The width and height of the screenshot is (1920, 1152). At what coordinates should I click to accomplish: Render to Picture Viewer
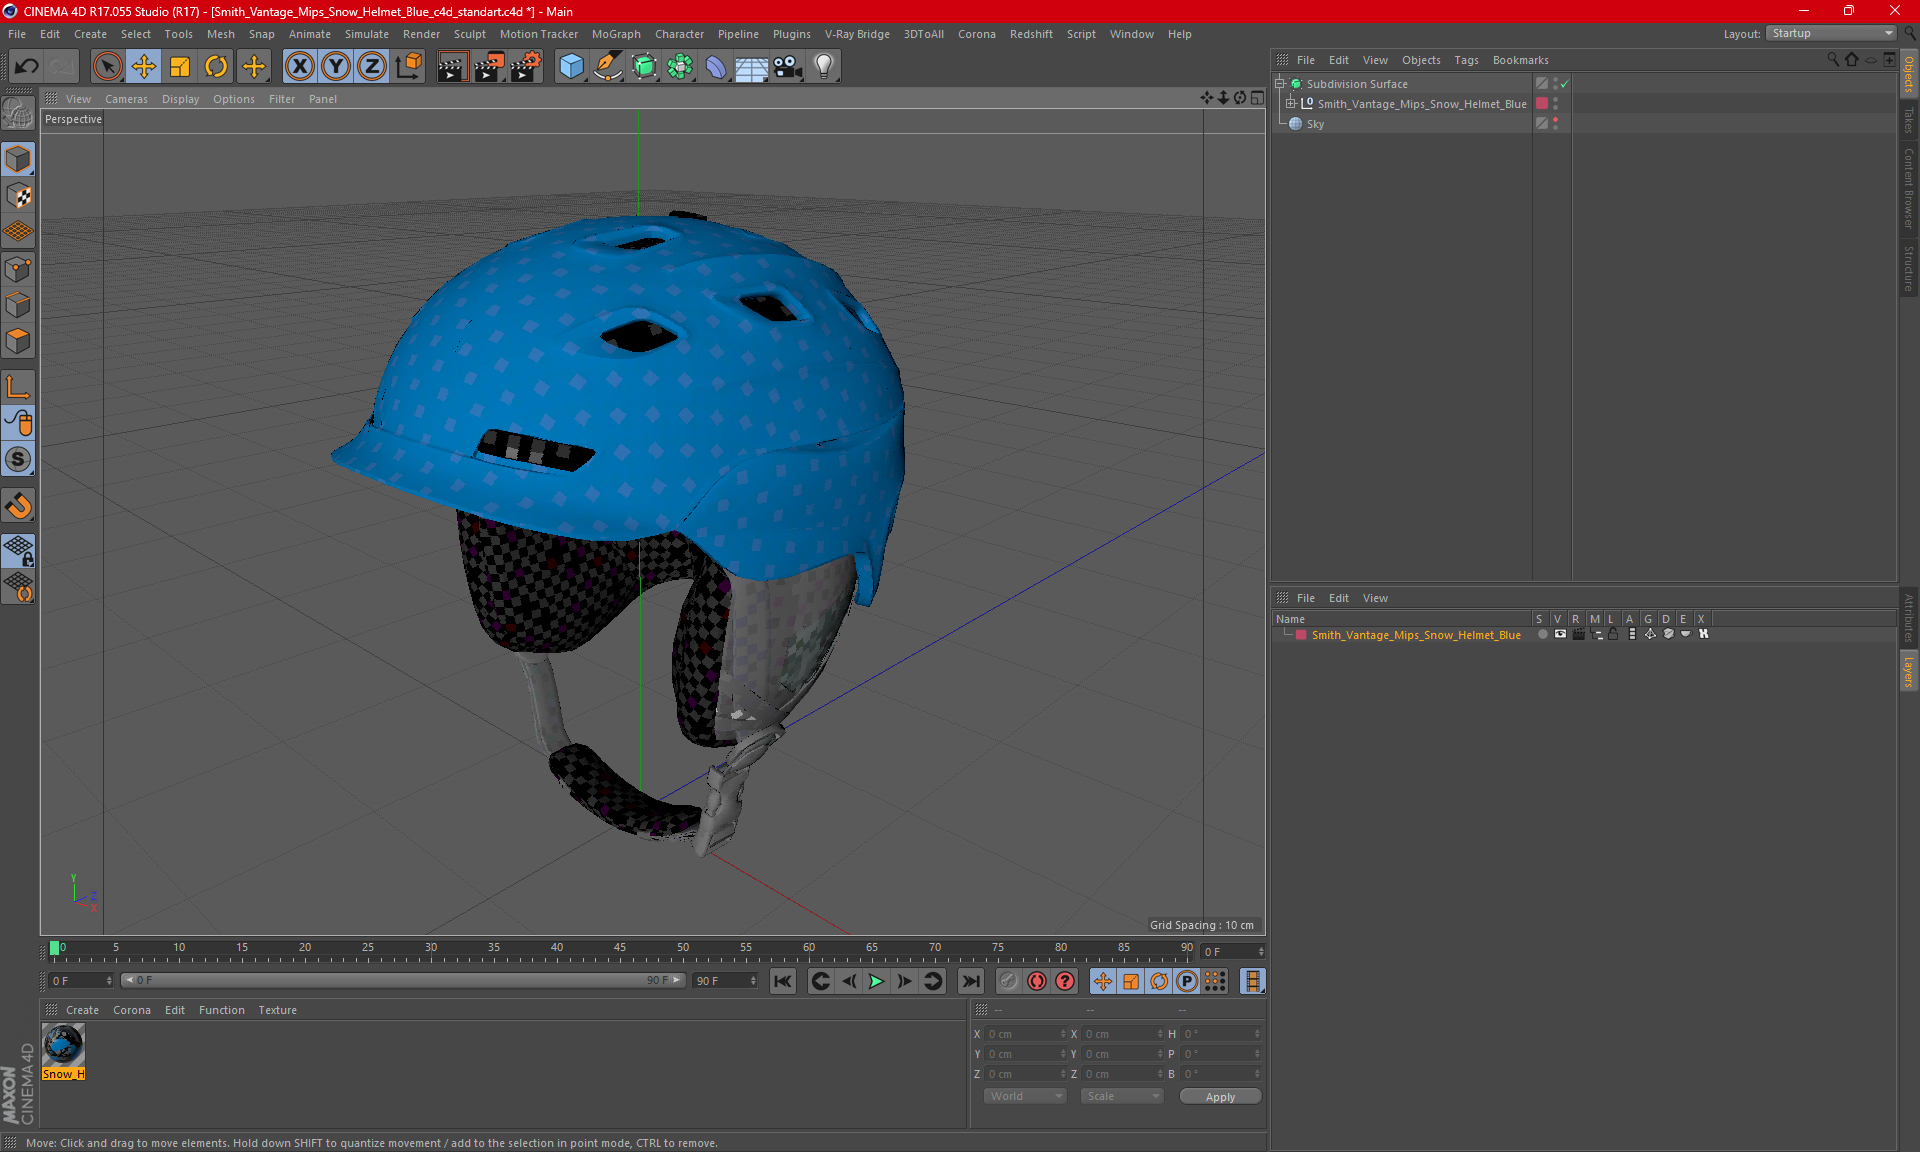tap(489, 67)
